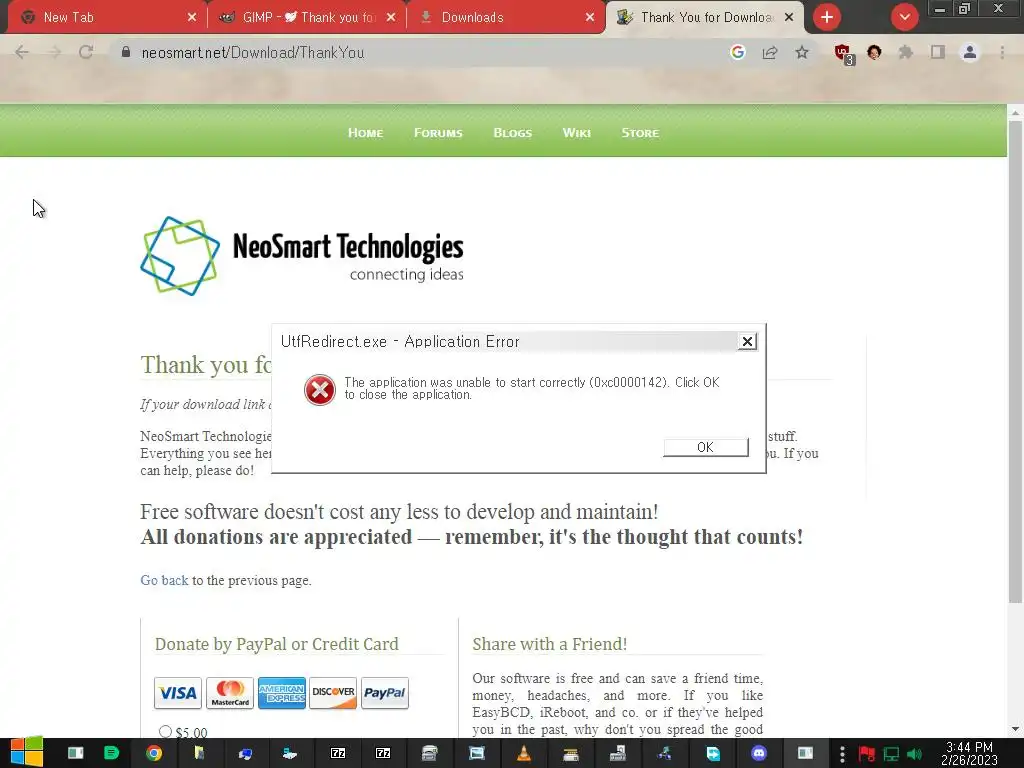Switch to the GIMP Thank you tab
Image resolution: width=1024 pixels, height=768 pixels.
[x=307, y=18]
